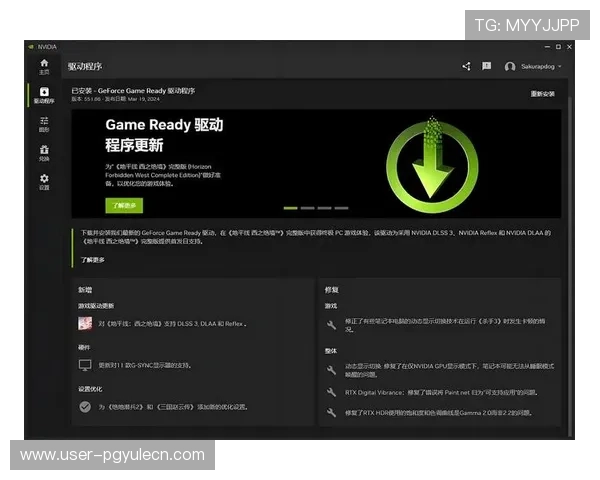Click the user avatar icon

tap(510, 67)
